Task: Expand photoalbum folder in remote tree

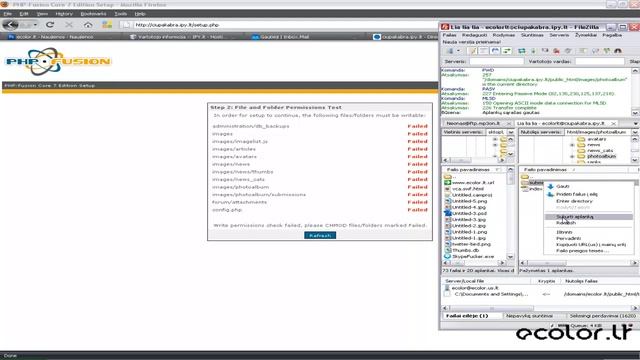Action: (572, 156)
